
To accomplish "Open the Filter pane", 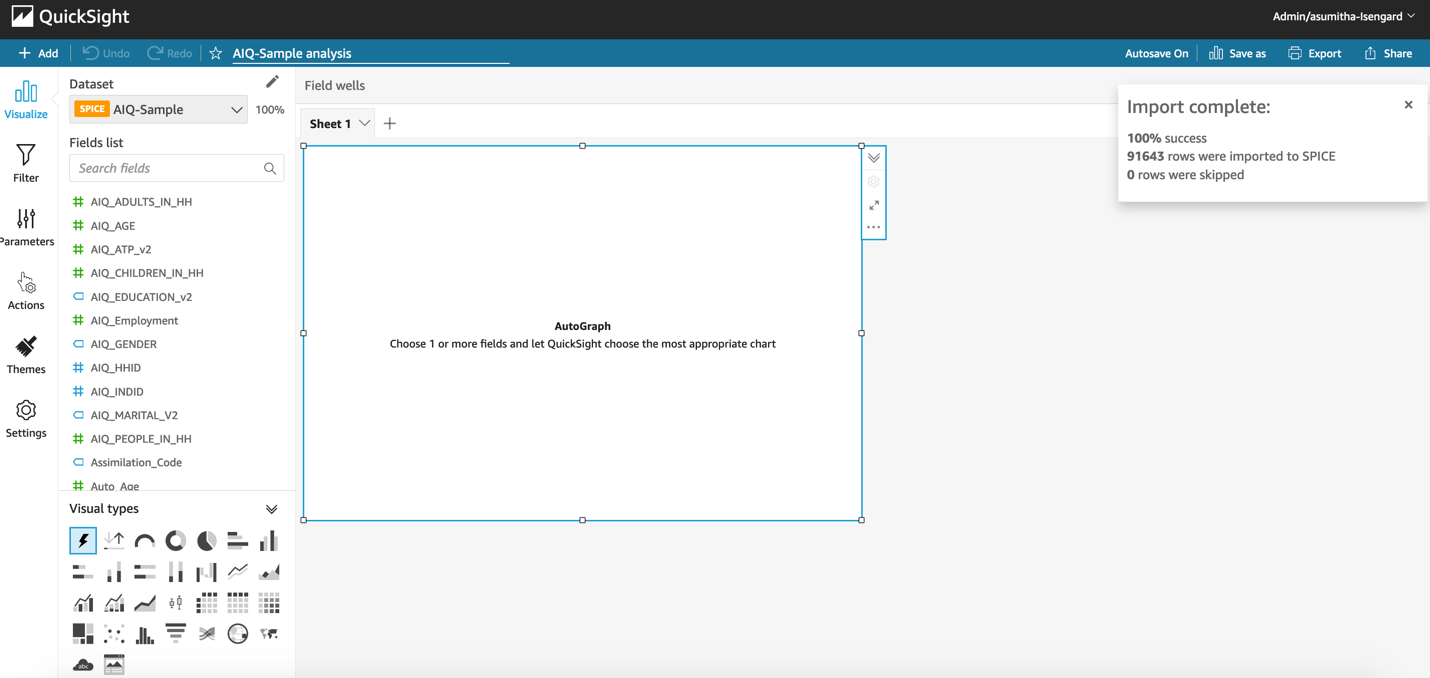I will point(26,164).
